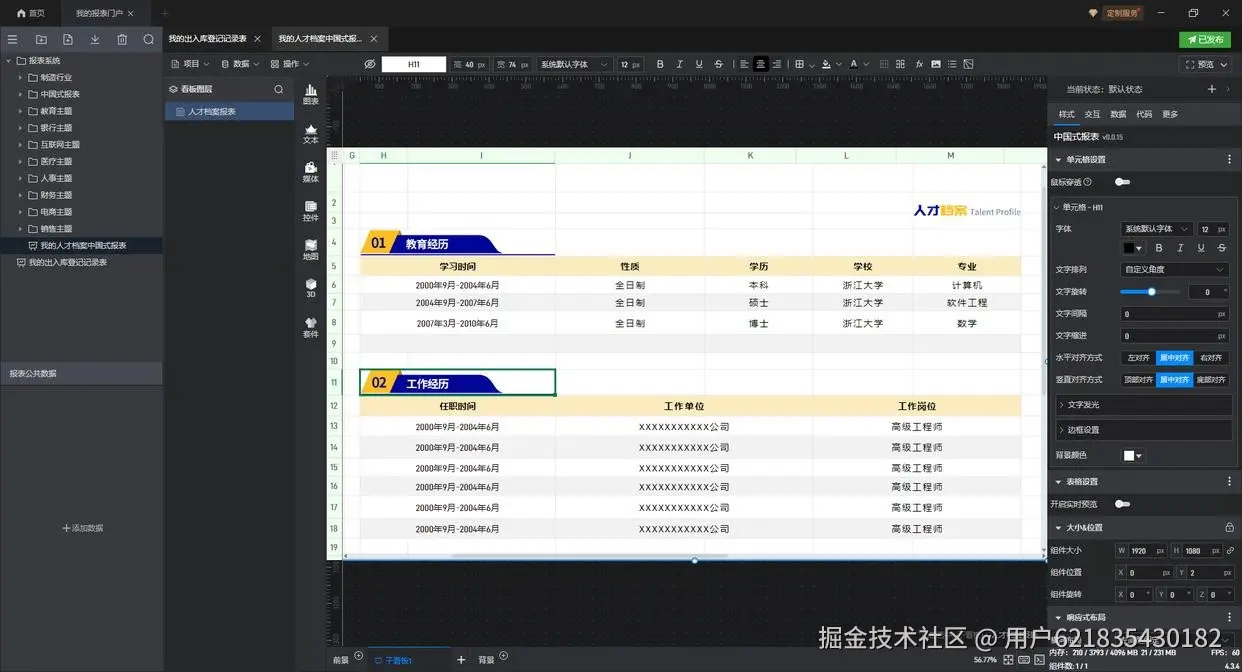The height and width of the screenshot is (672, 1242).
Task: Add a new state with plus icon
Action: click(x=1212, y=89)
